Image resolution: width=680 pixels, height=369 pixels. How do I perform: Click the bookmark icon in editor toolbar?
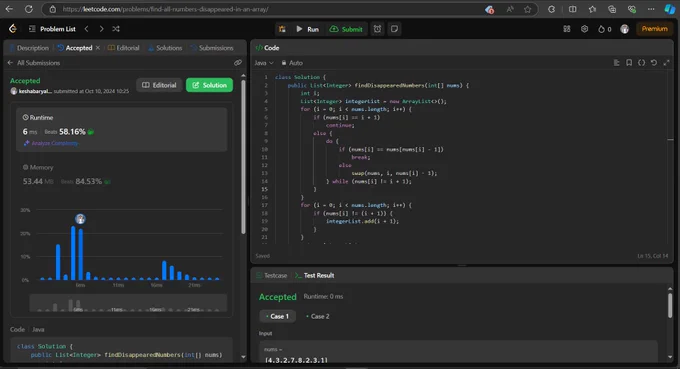point(629,63)
